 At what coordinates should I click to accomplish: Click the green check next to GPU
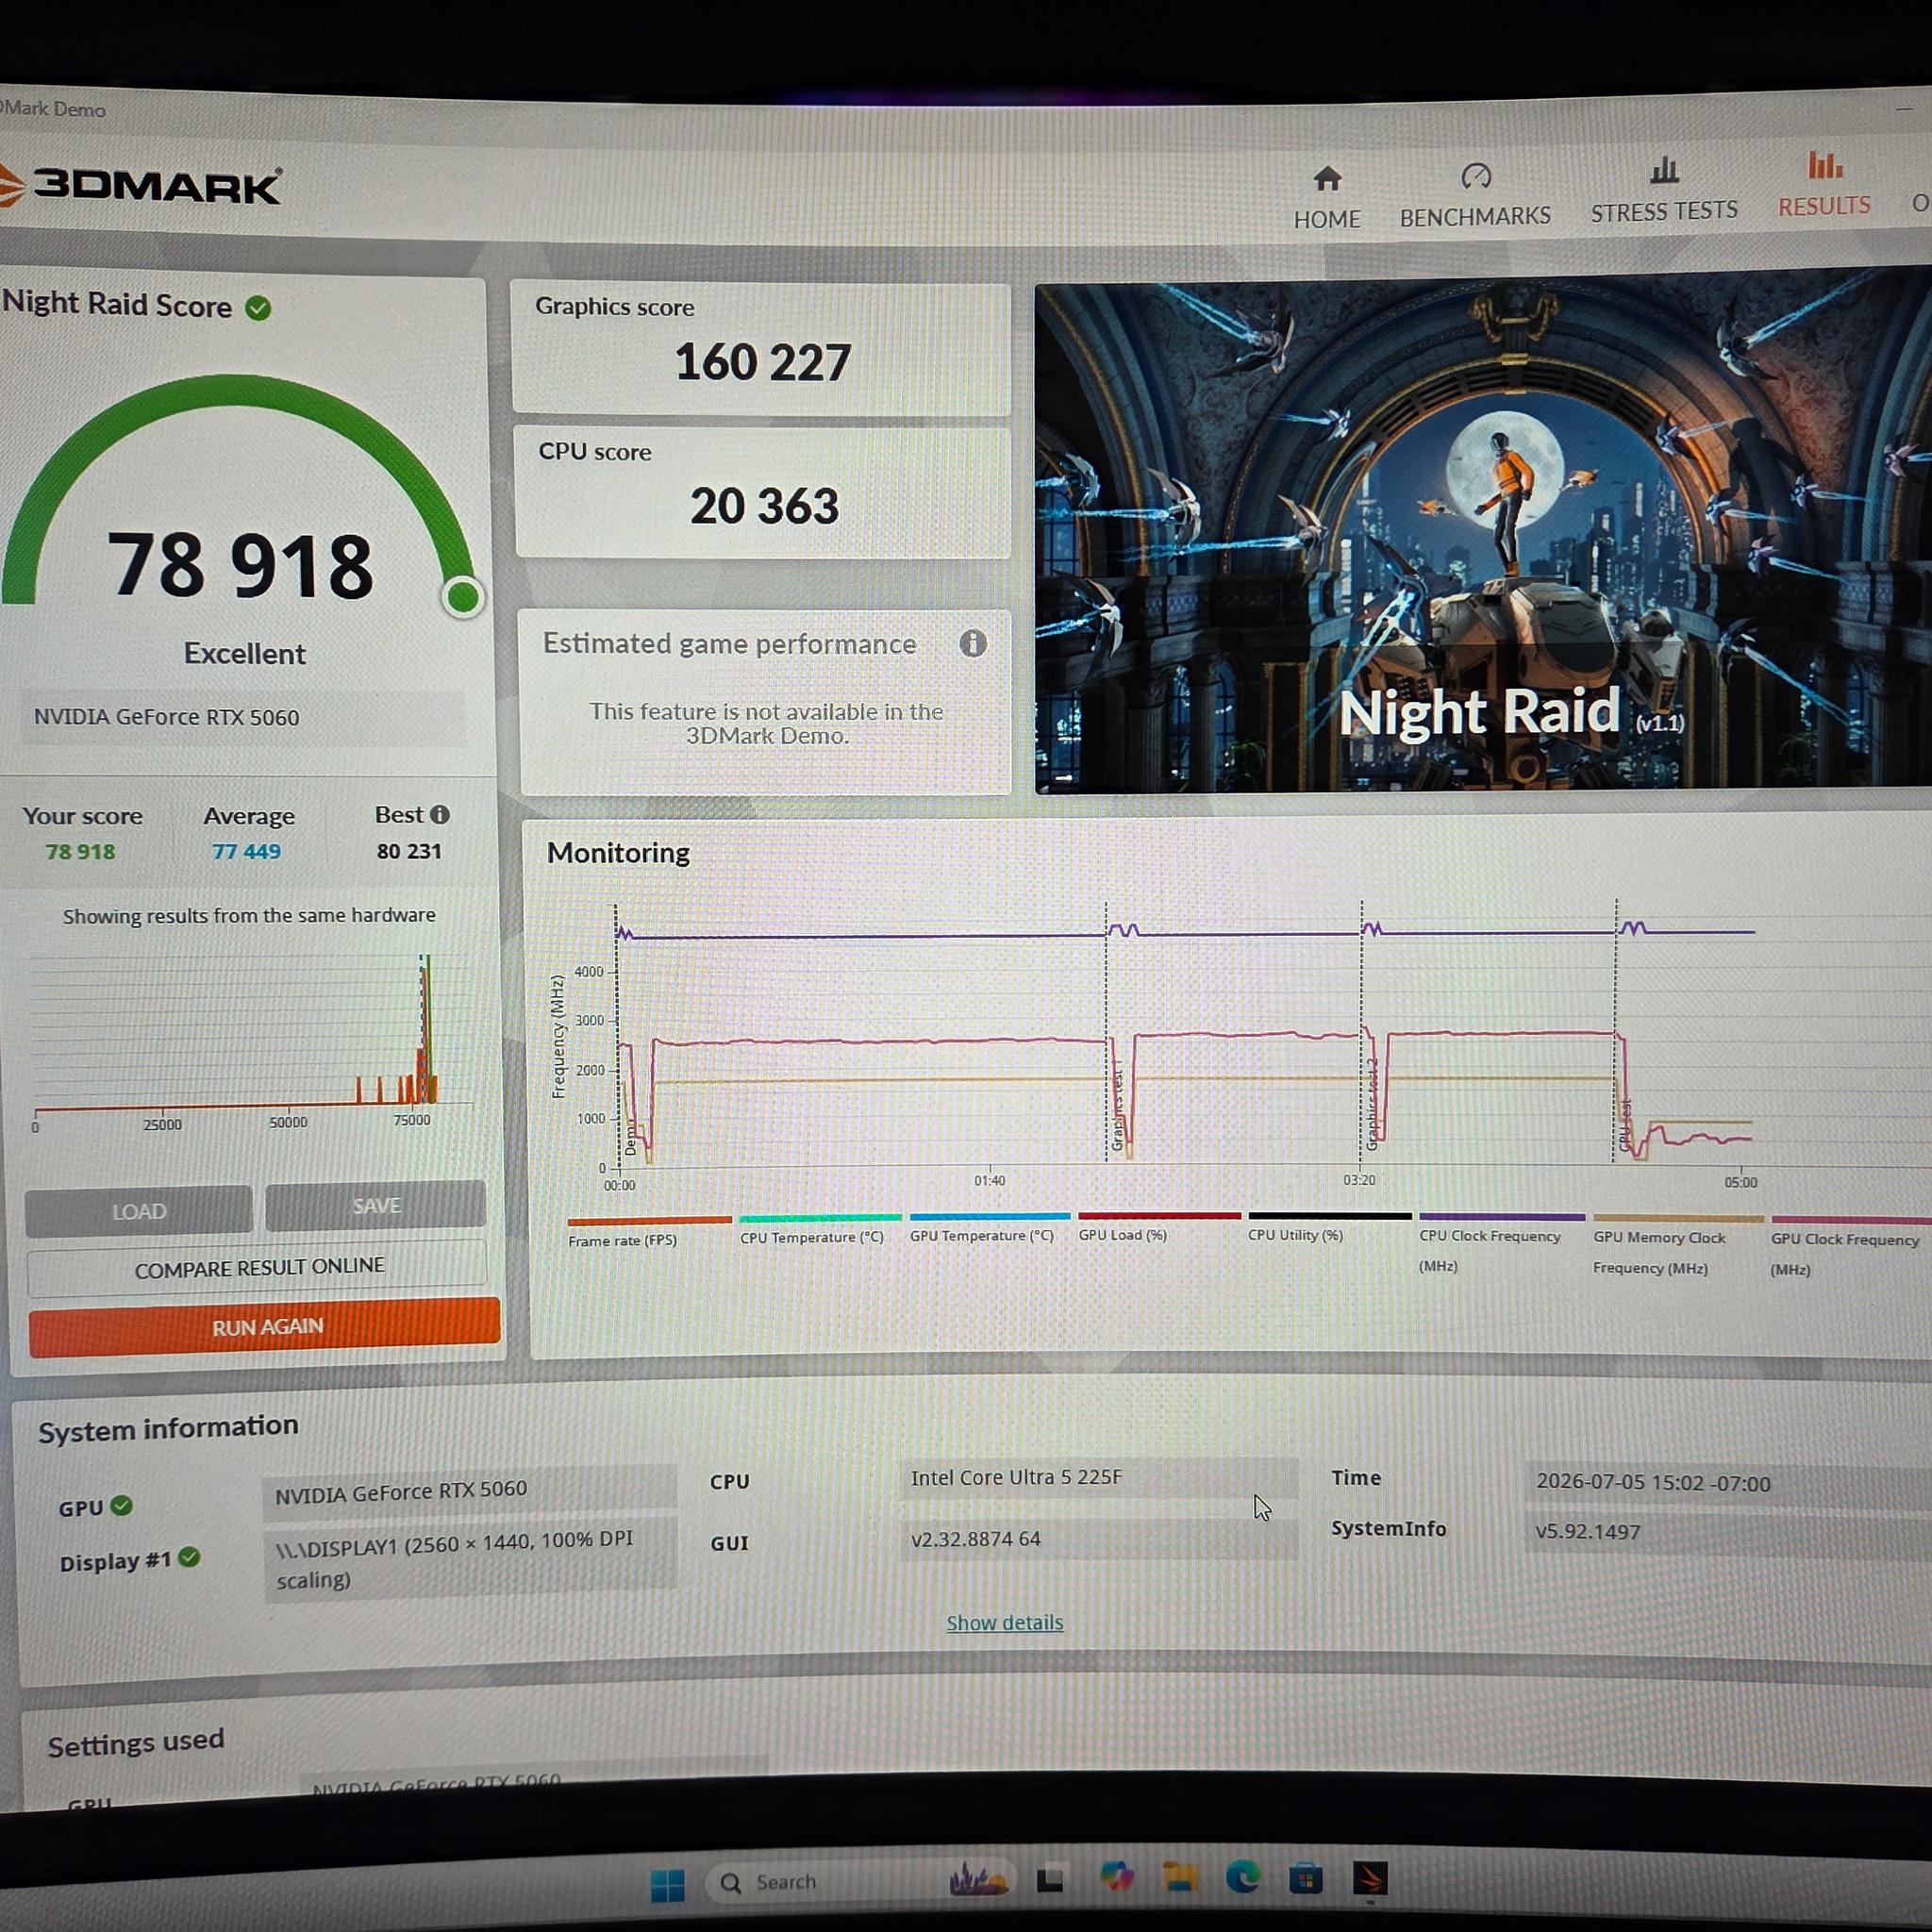coord(121,1505)
